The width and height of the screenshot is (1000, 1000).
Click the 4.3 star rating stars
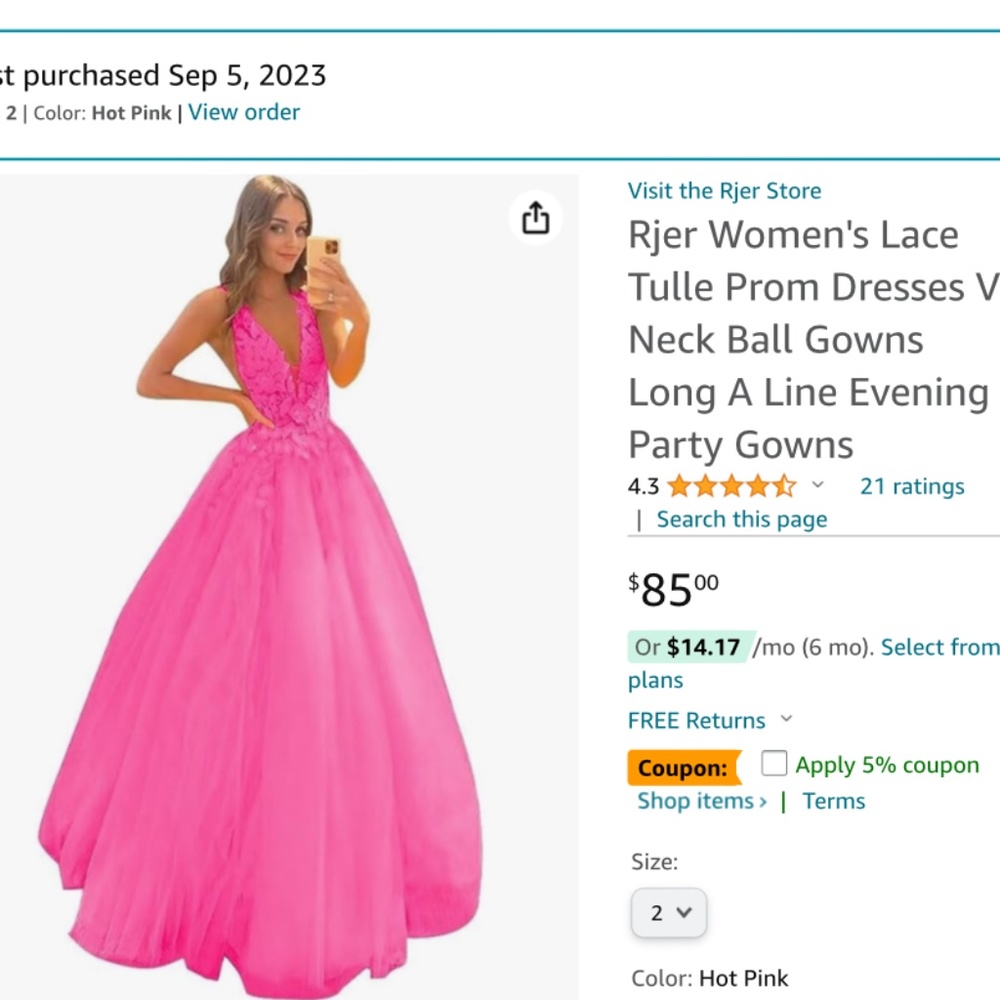[x=730, y=486]
